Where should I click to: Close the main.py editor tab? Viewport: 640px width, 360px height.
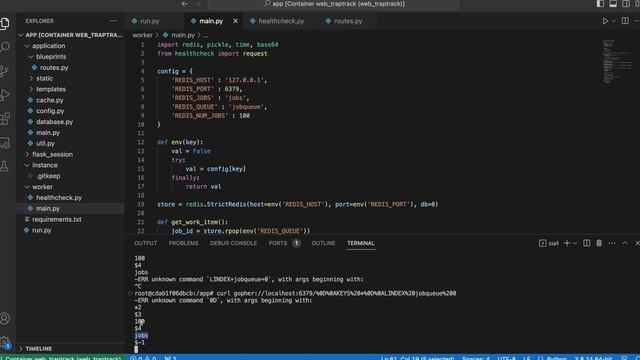[236, 21]
